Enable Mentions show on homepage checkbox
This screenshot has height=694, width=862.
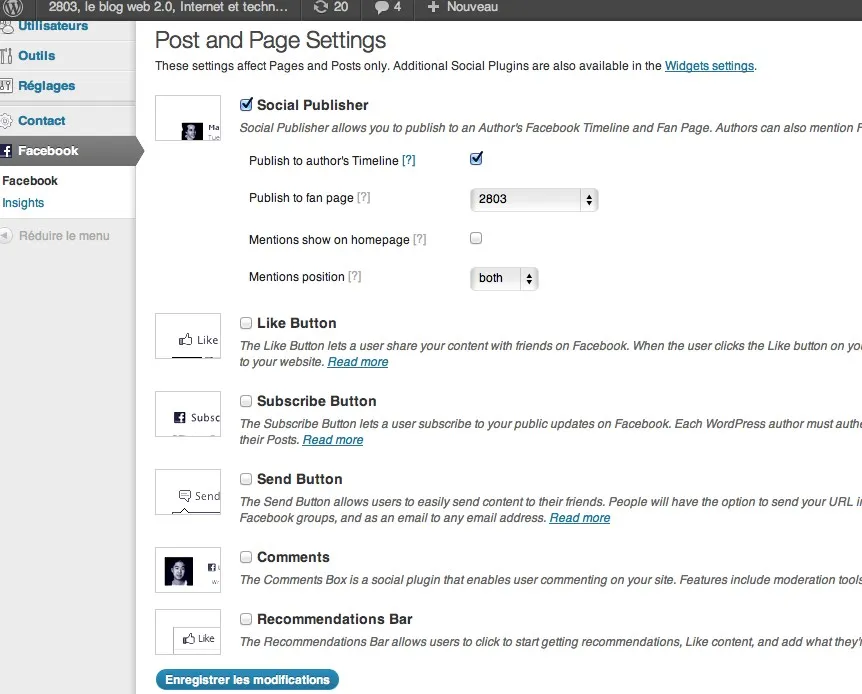point(476,238)
